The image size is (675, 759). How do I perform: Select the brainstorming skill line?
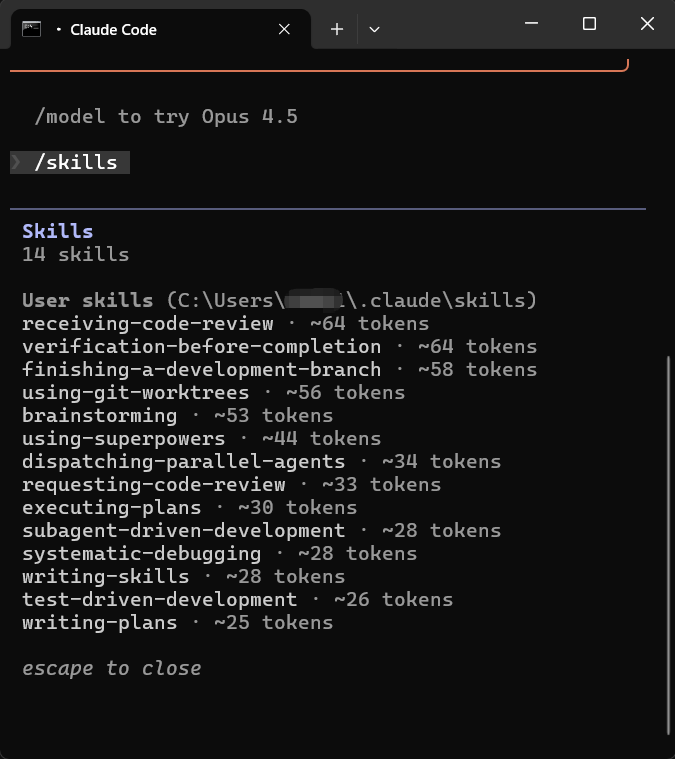tap(100, 415)
